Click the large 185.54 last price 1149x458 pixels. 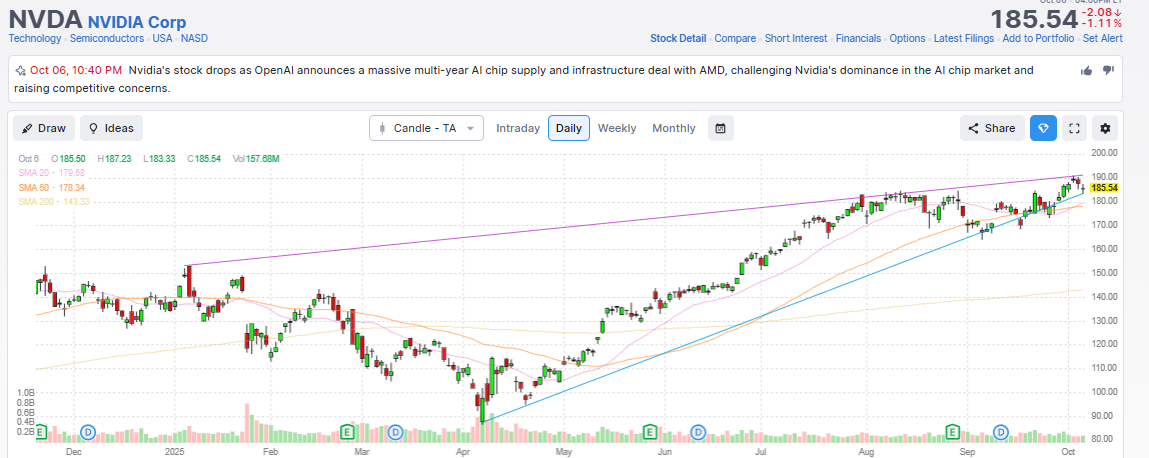click(1034, 19)
